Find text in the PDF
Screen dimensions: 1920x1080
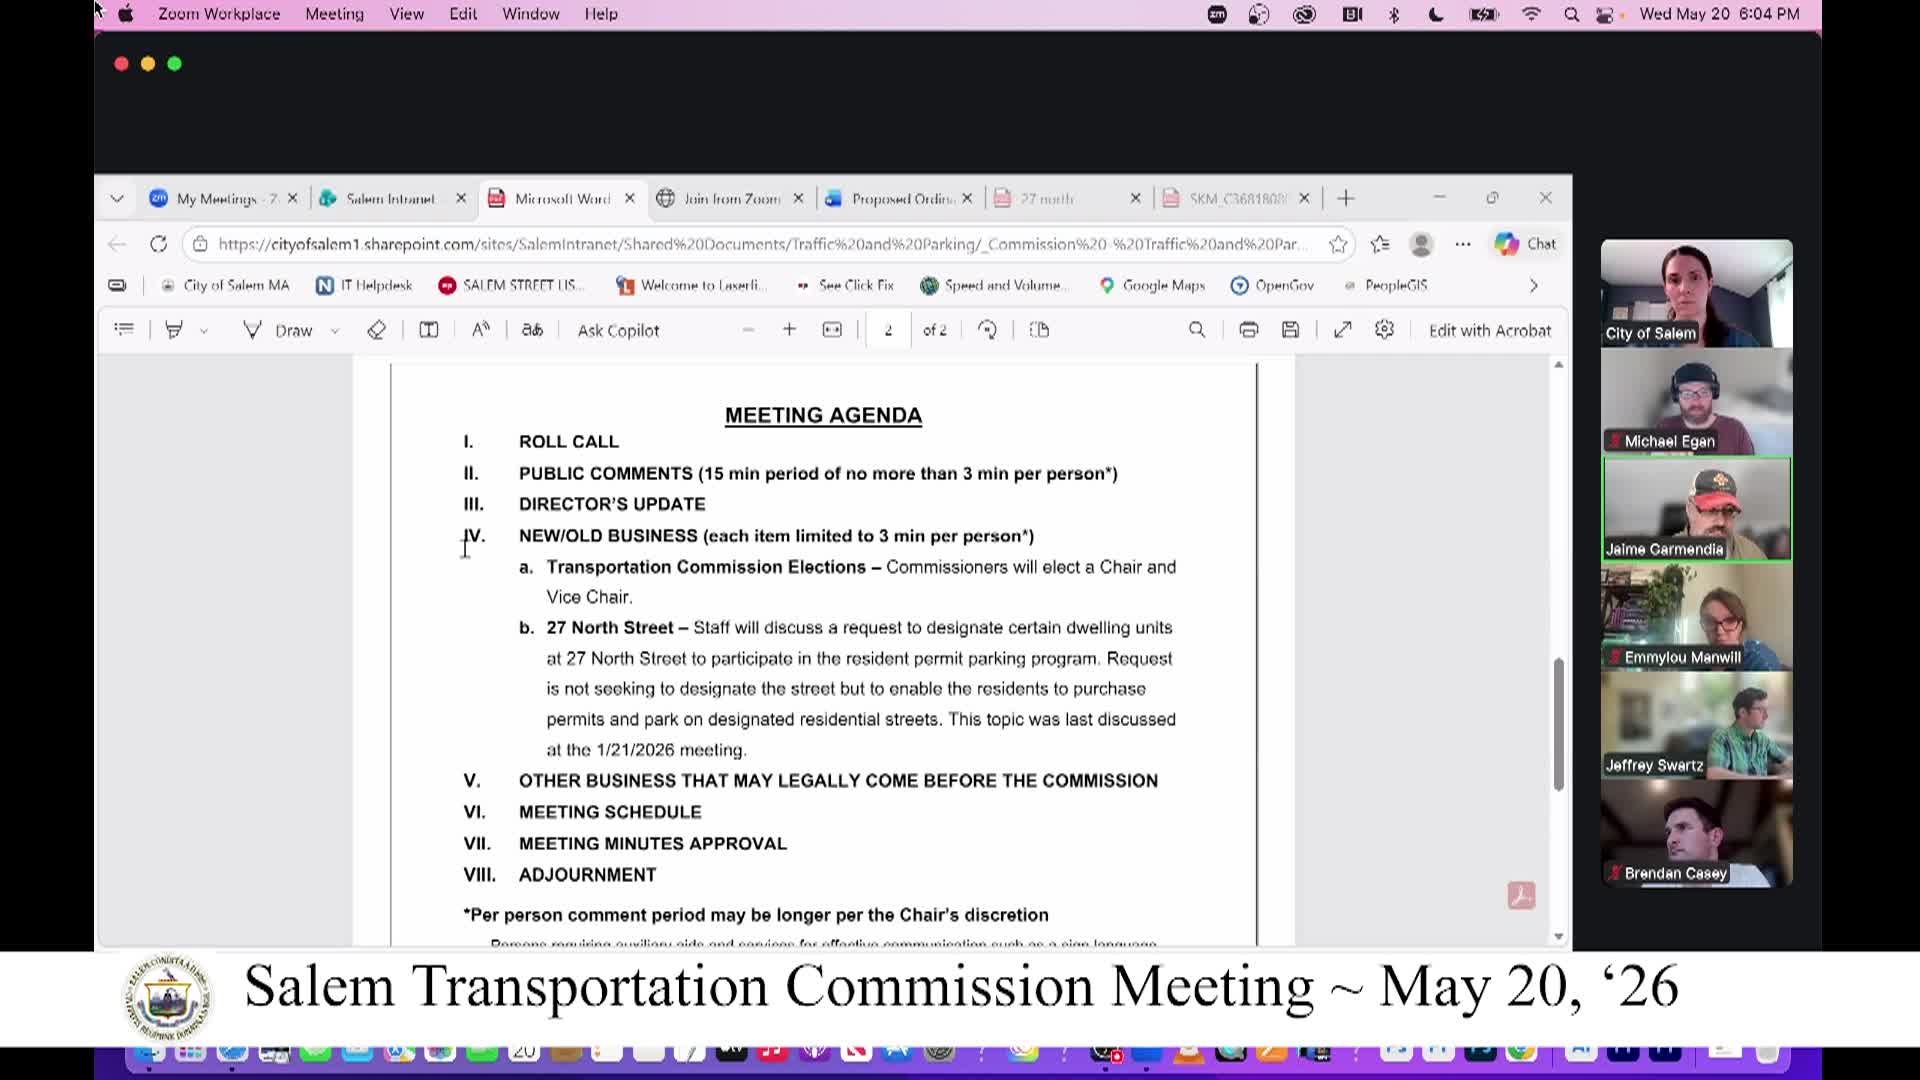(x=1197, y=330)
